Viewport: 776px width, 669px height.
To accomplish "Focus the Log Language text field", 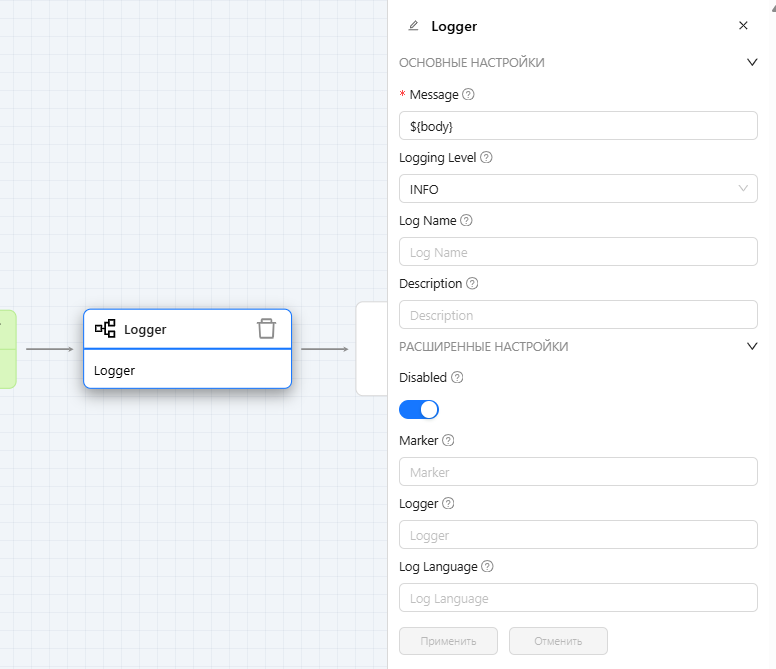I will 577,598.
